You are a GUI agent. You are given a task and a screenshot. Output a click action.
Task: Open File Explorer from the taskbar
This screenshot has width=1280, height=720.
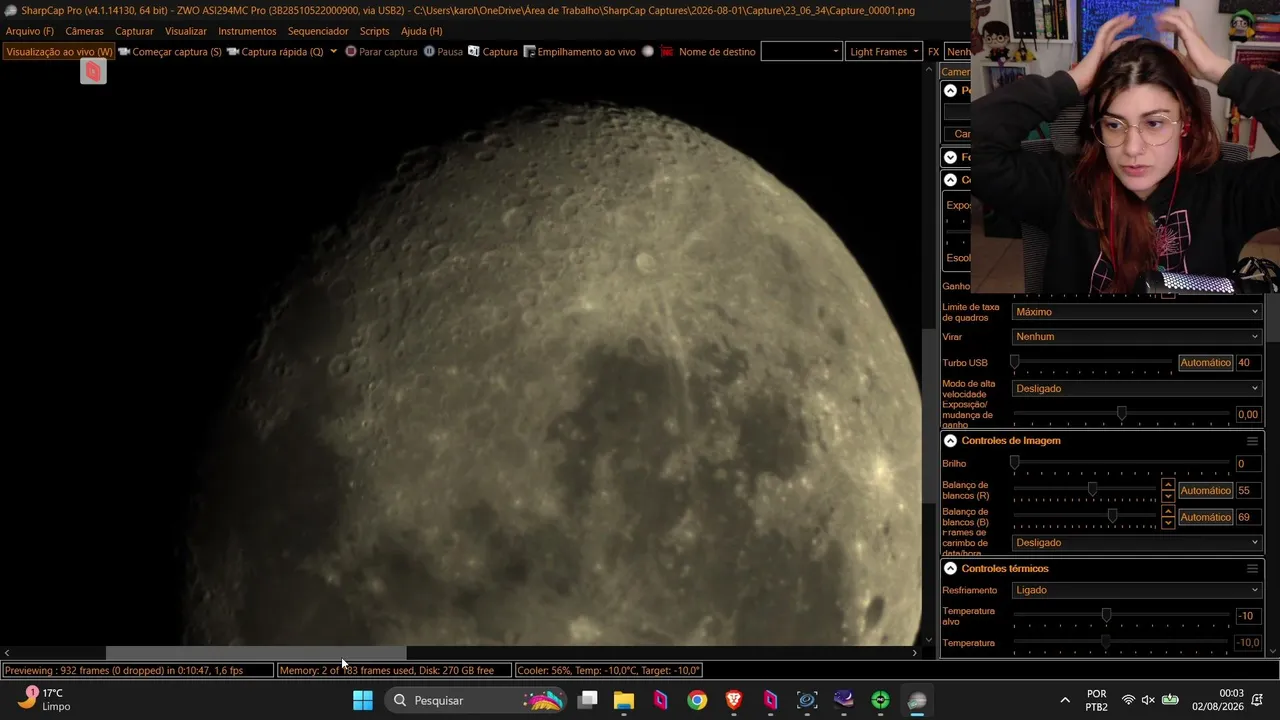[624, 700]
